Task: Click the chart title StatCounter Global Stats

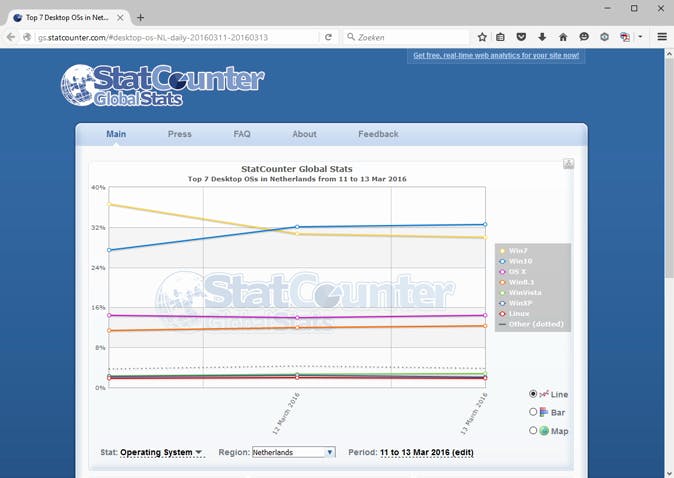Action: (297, 169)
